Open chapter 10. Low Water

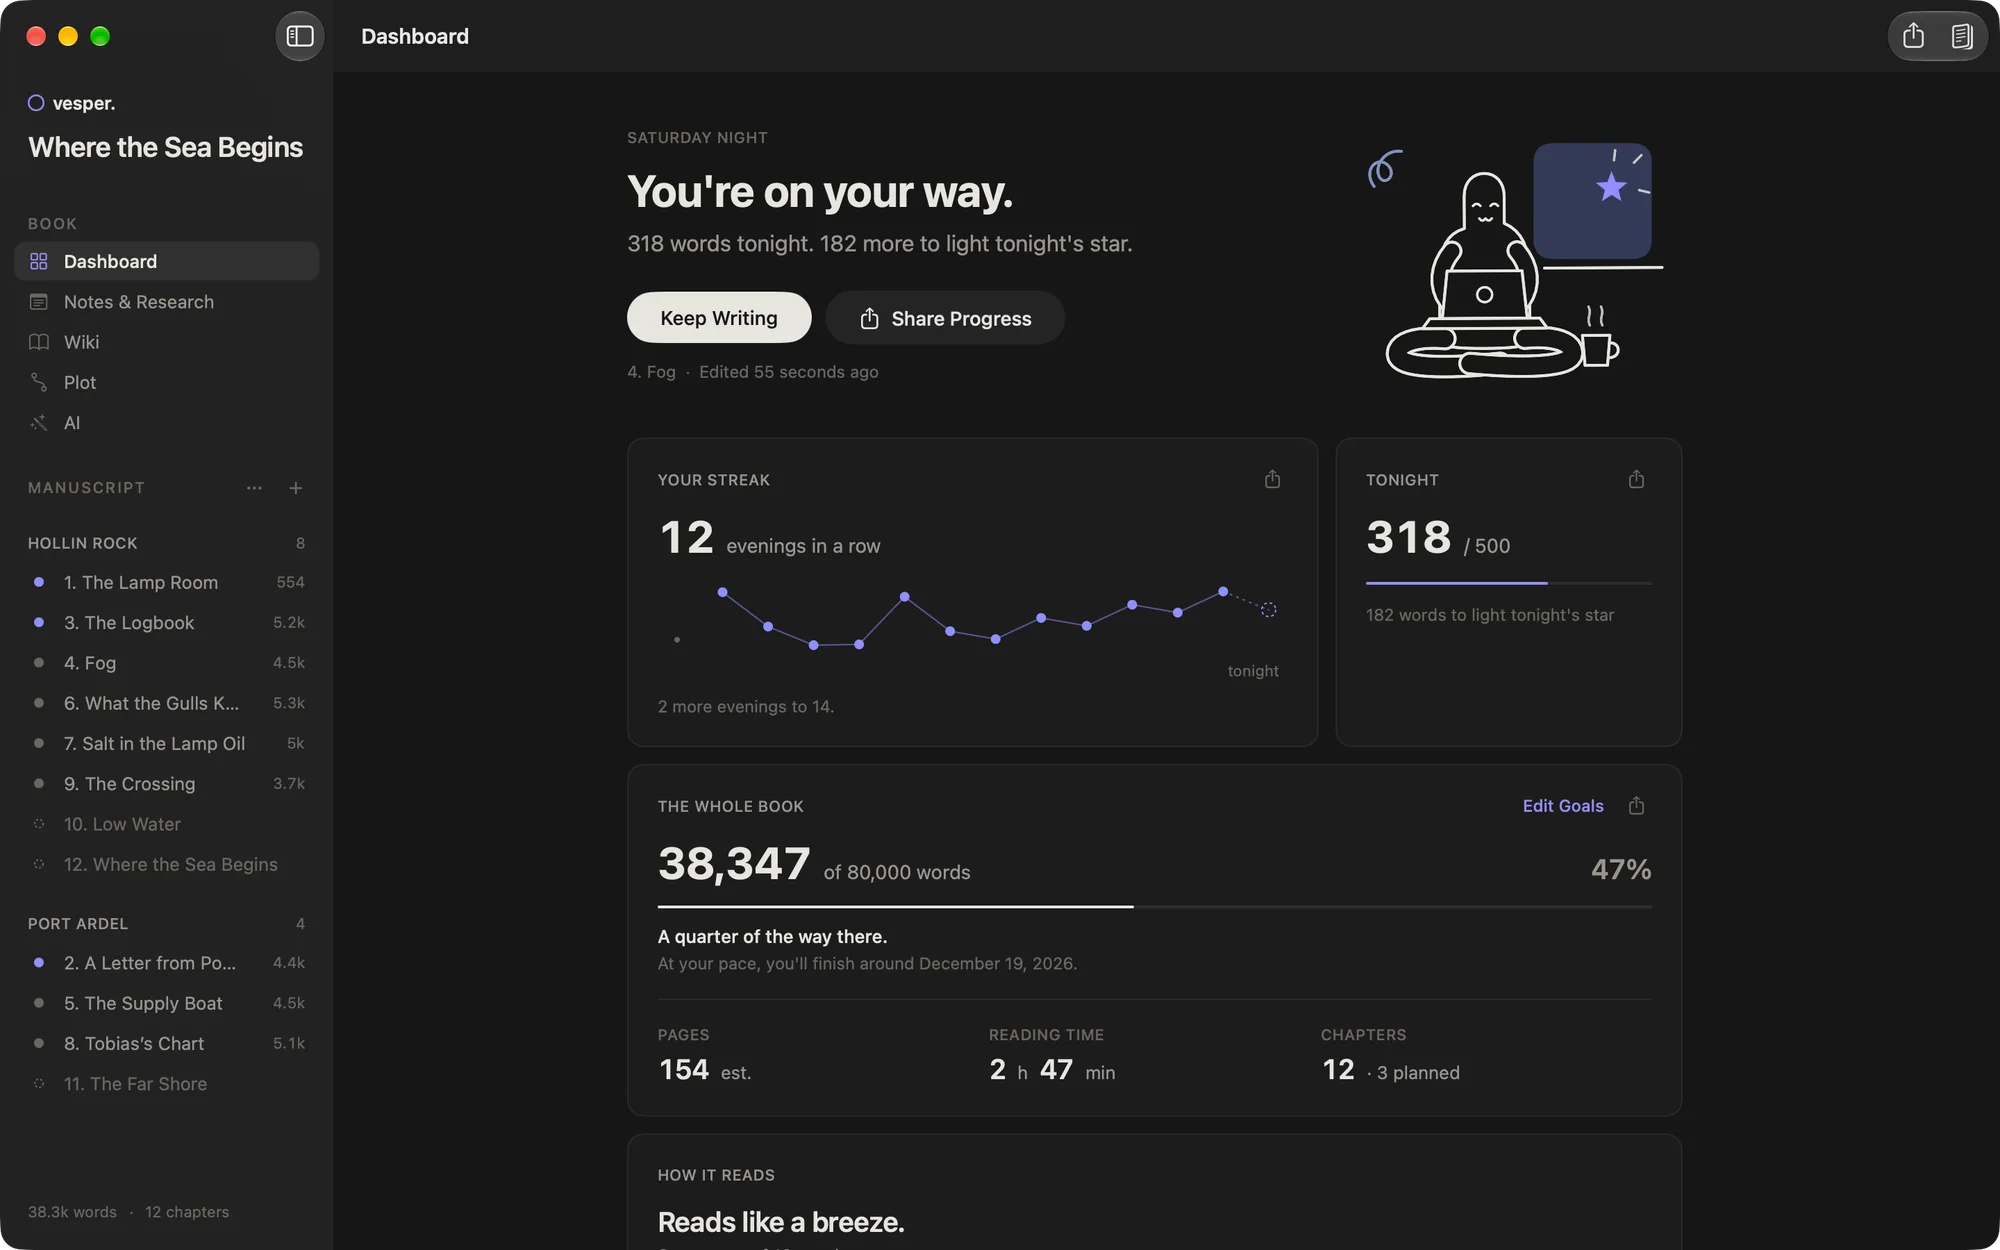[167, 824]
